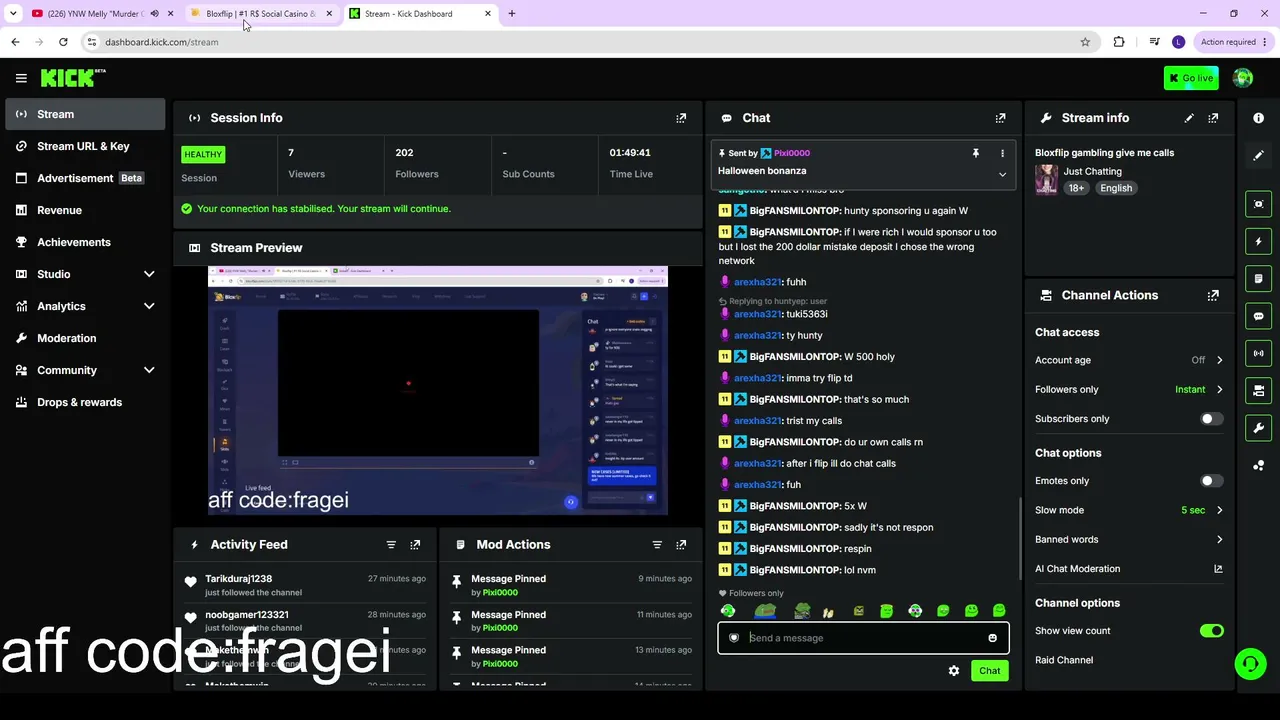Switch to the Bloxflip browser tab

261,14
